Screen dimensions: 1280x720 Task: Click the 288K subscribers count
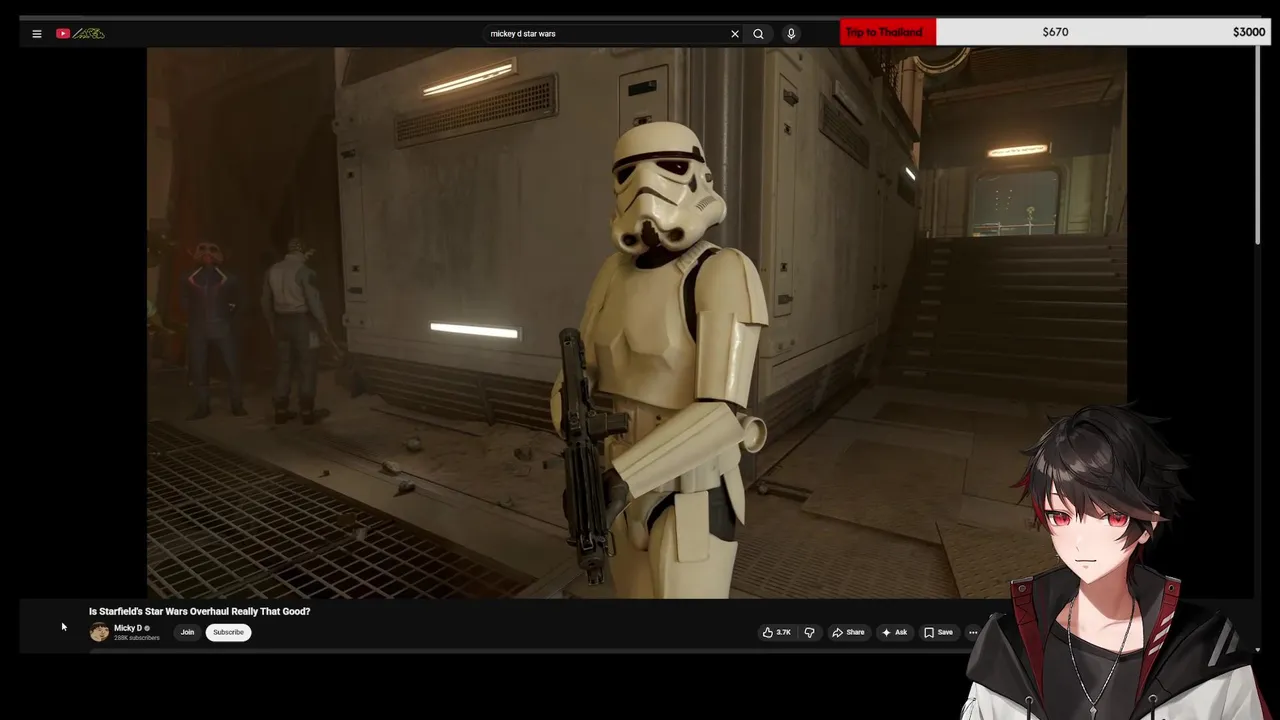(137, 638)
